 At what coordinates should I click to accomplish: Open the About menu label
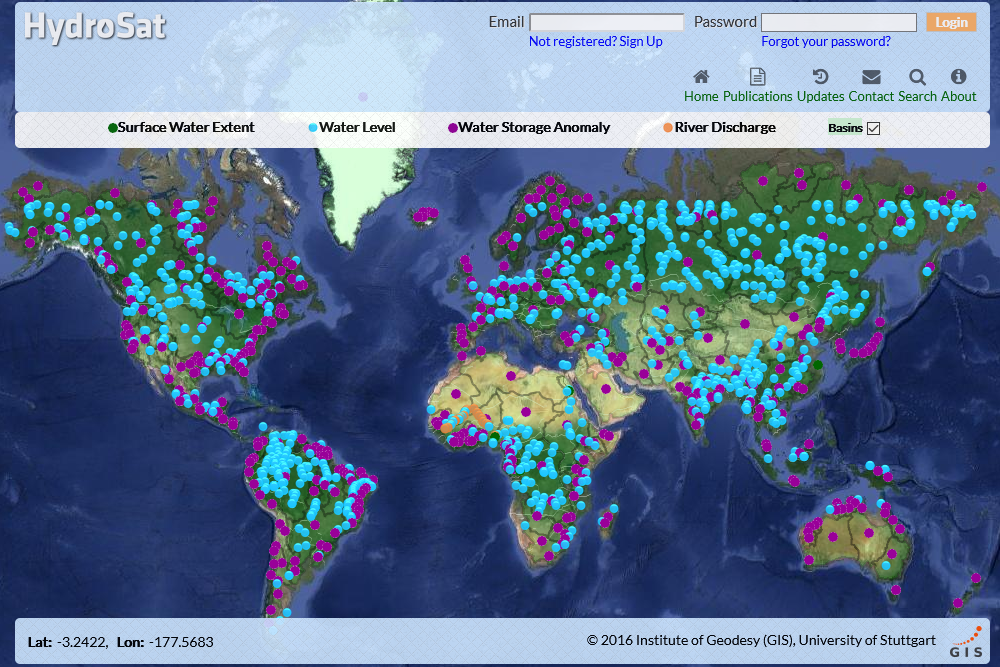[959, 96]
